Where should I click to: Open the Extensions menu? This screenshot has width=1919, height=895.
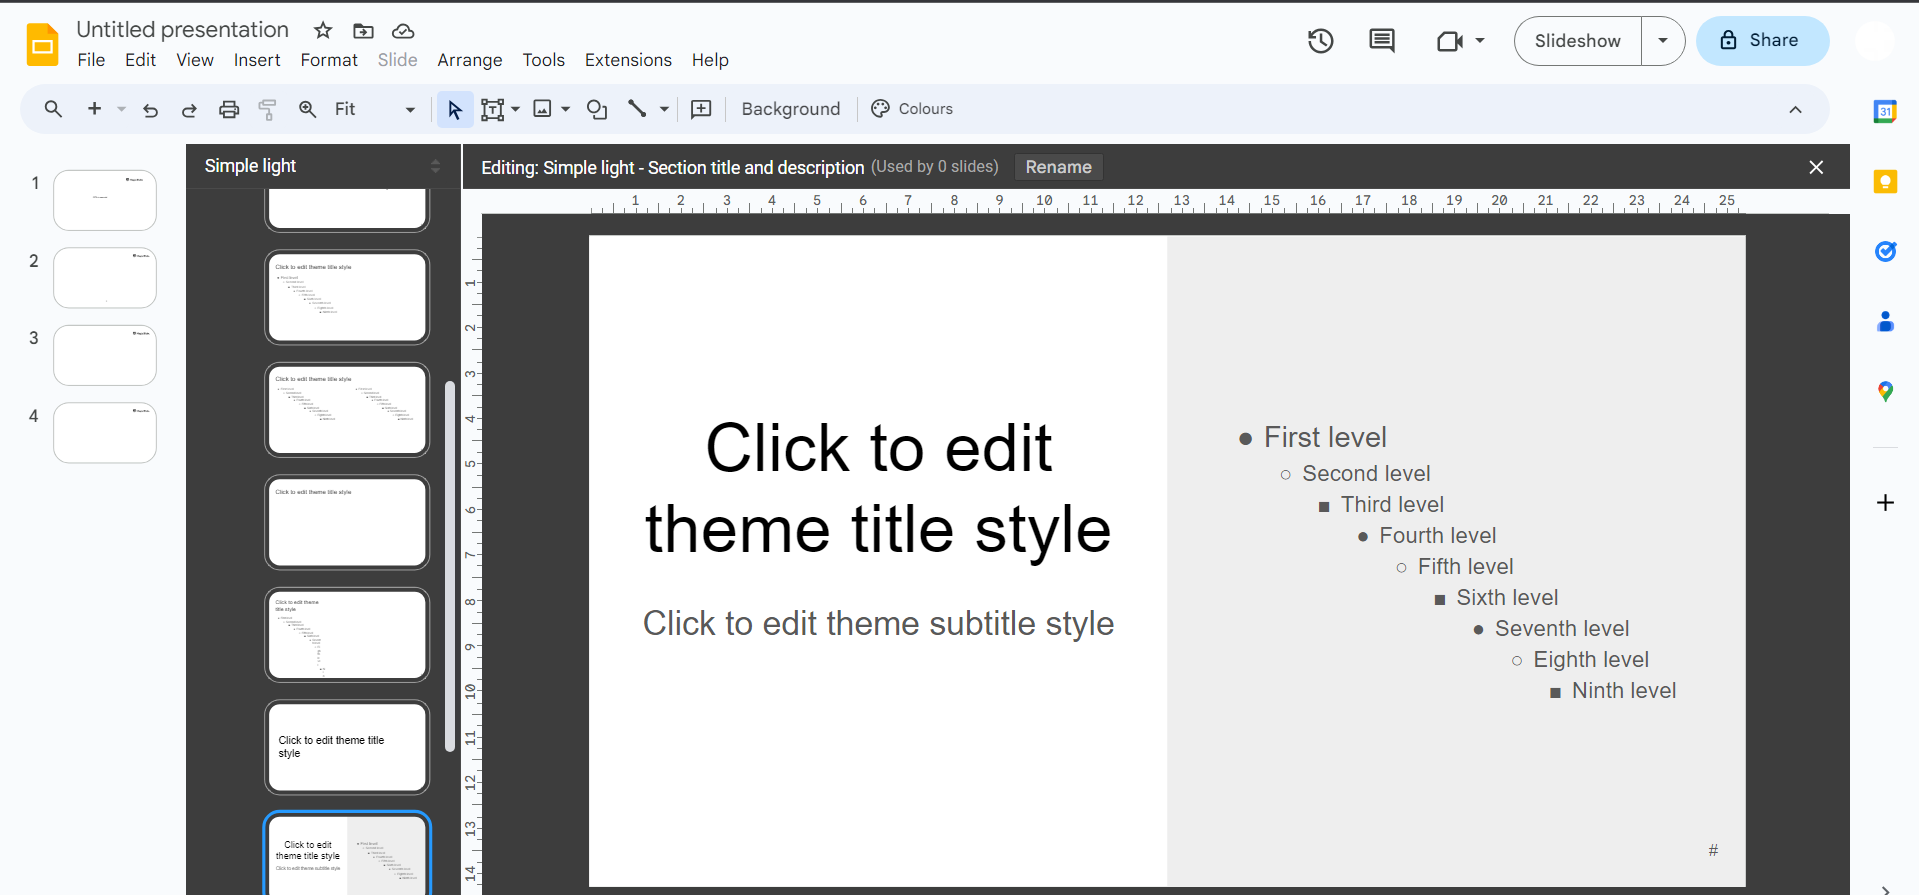point(628,60)
